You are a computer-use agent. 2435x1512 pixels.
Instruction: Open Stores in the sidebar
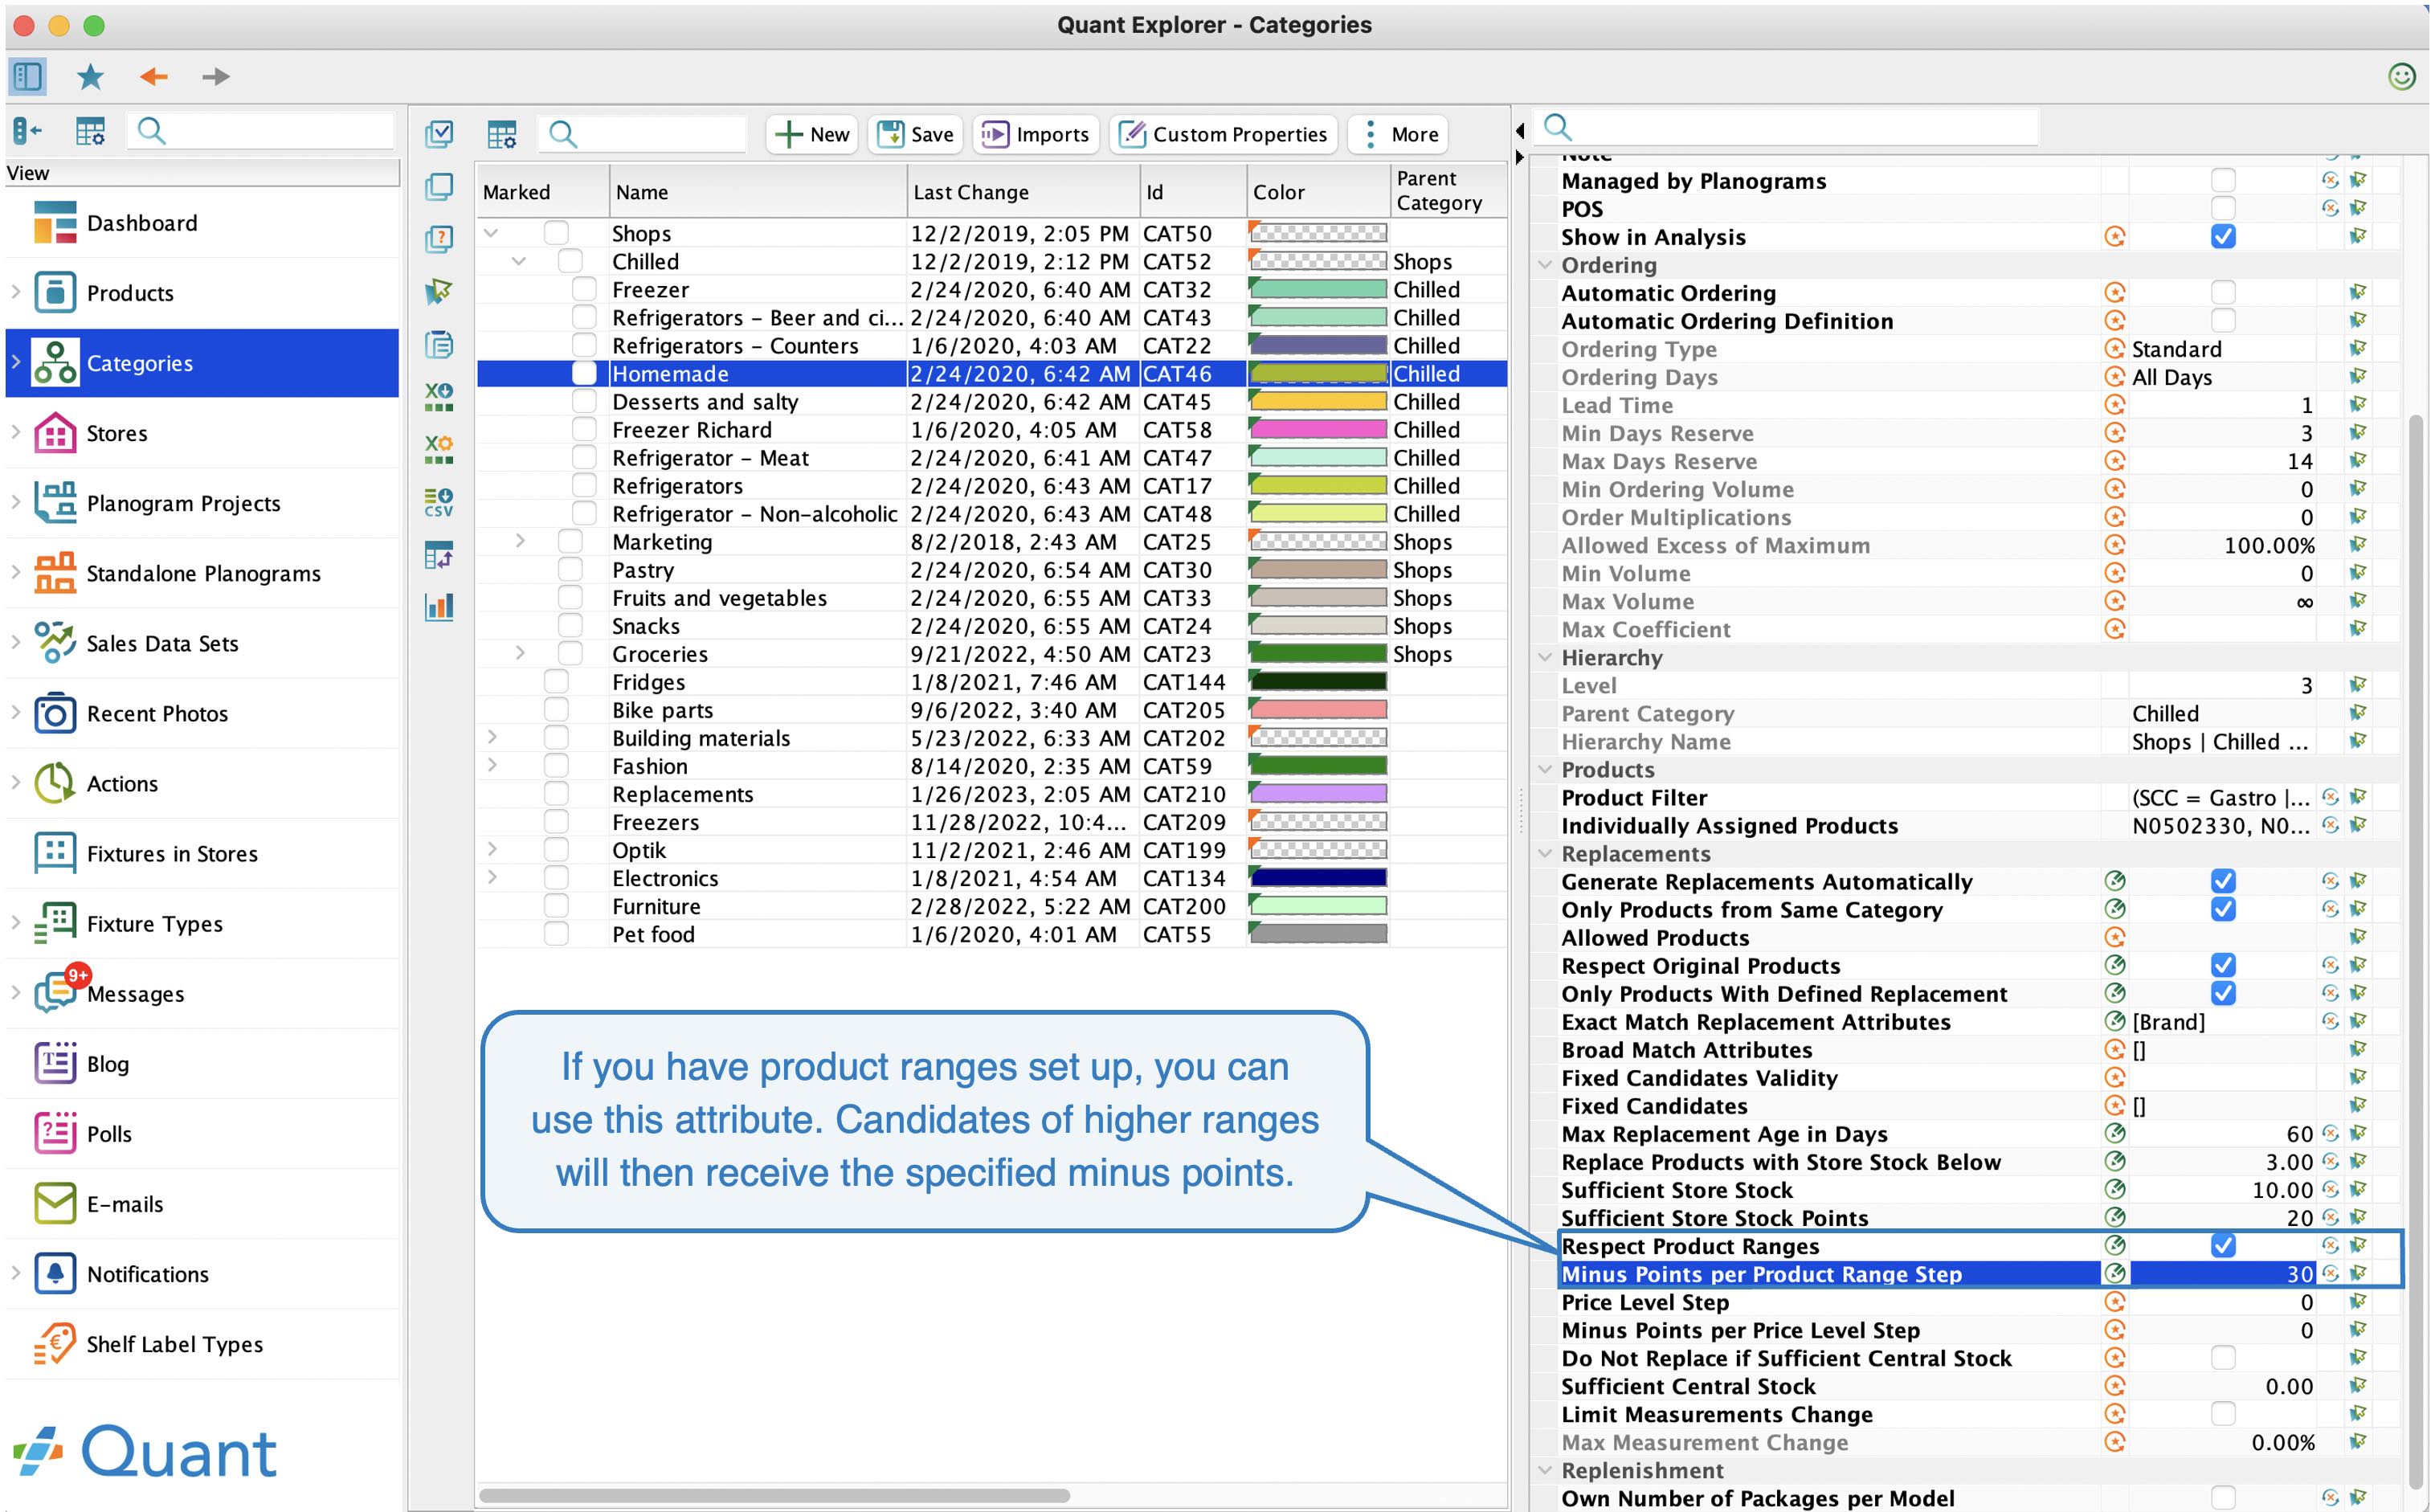click(202, 433)
